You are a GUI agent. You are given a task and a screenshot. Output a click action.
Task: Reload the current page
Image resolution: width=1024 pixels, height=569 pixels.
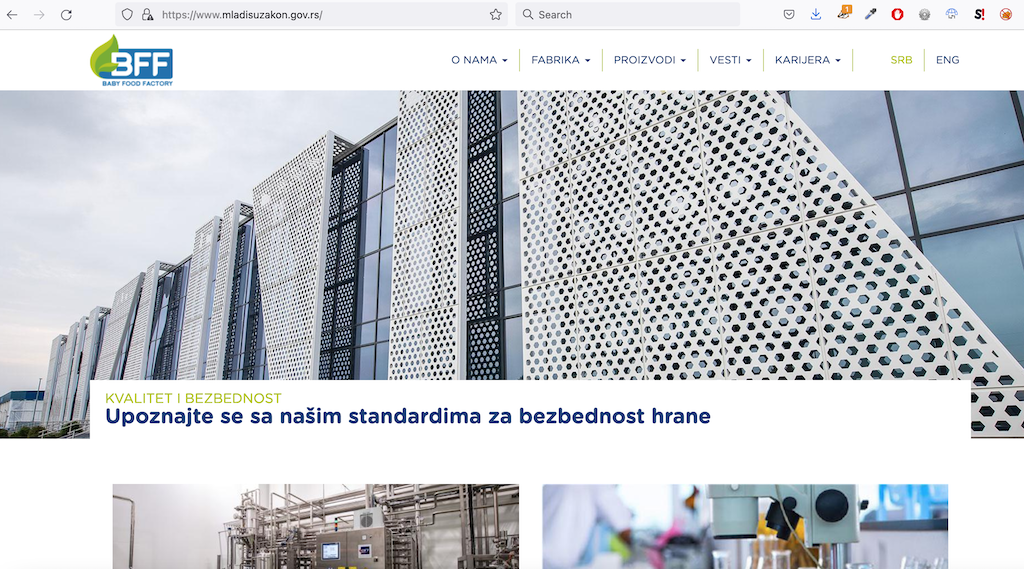[x=66, y=14]
